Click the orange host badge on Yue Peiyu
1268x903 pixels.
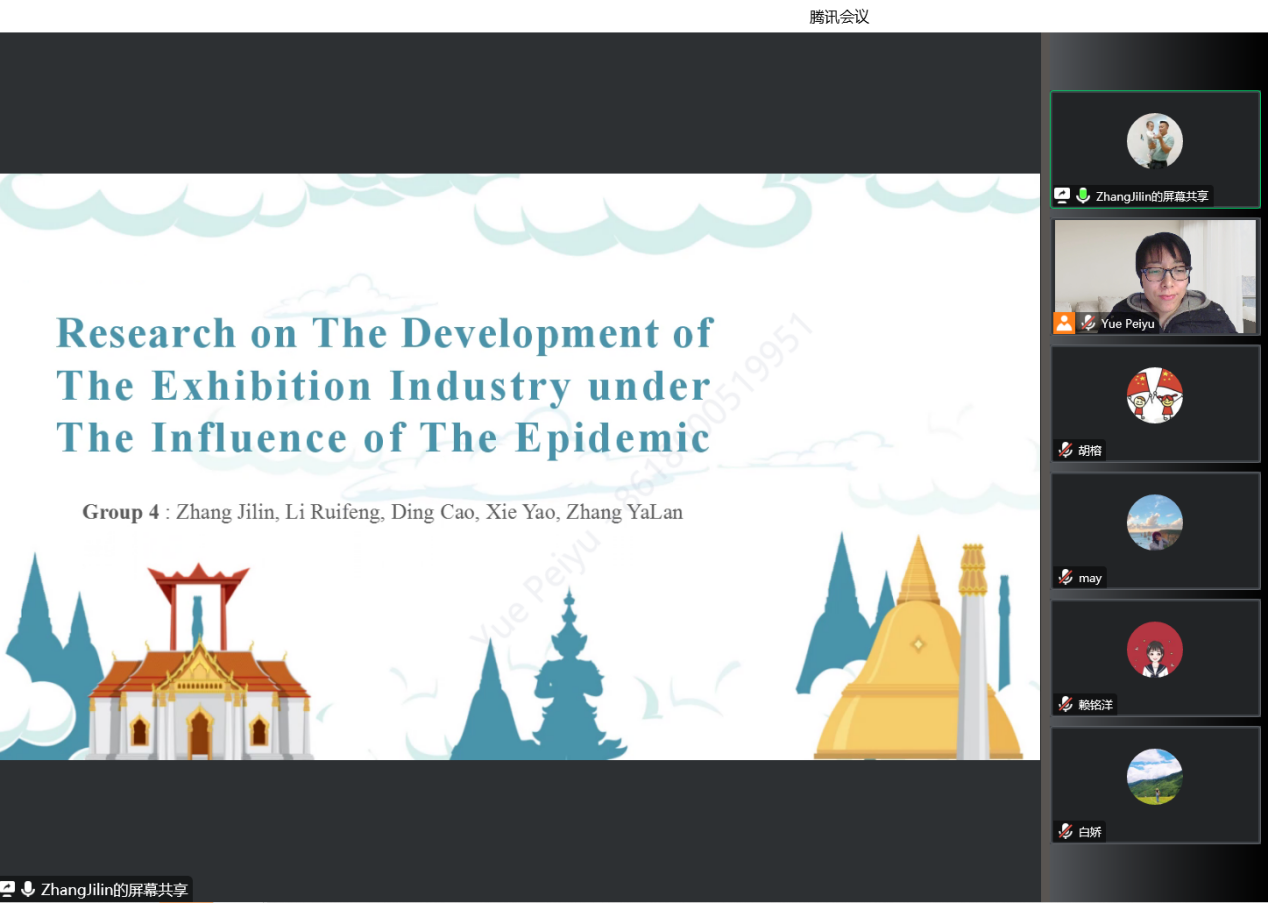[1064, 323]
